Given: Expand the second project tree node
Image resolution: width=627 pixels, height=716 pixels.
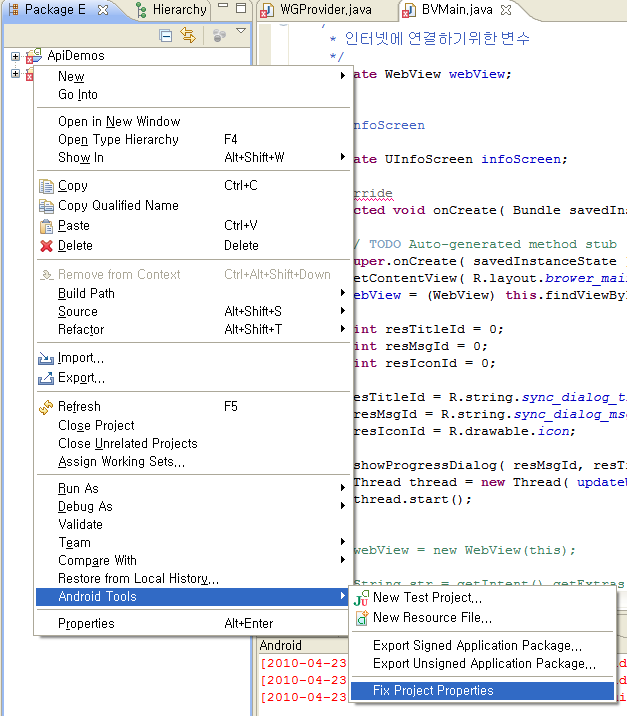Looking at the screenshot, I should 16,73.
